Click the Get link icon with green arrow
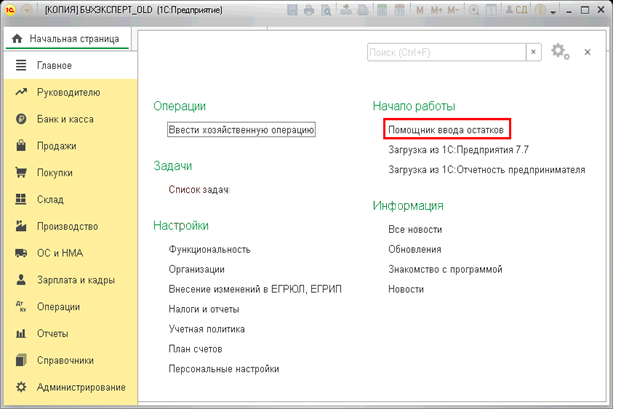617x409 pixels. [x=346, y=10]
